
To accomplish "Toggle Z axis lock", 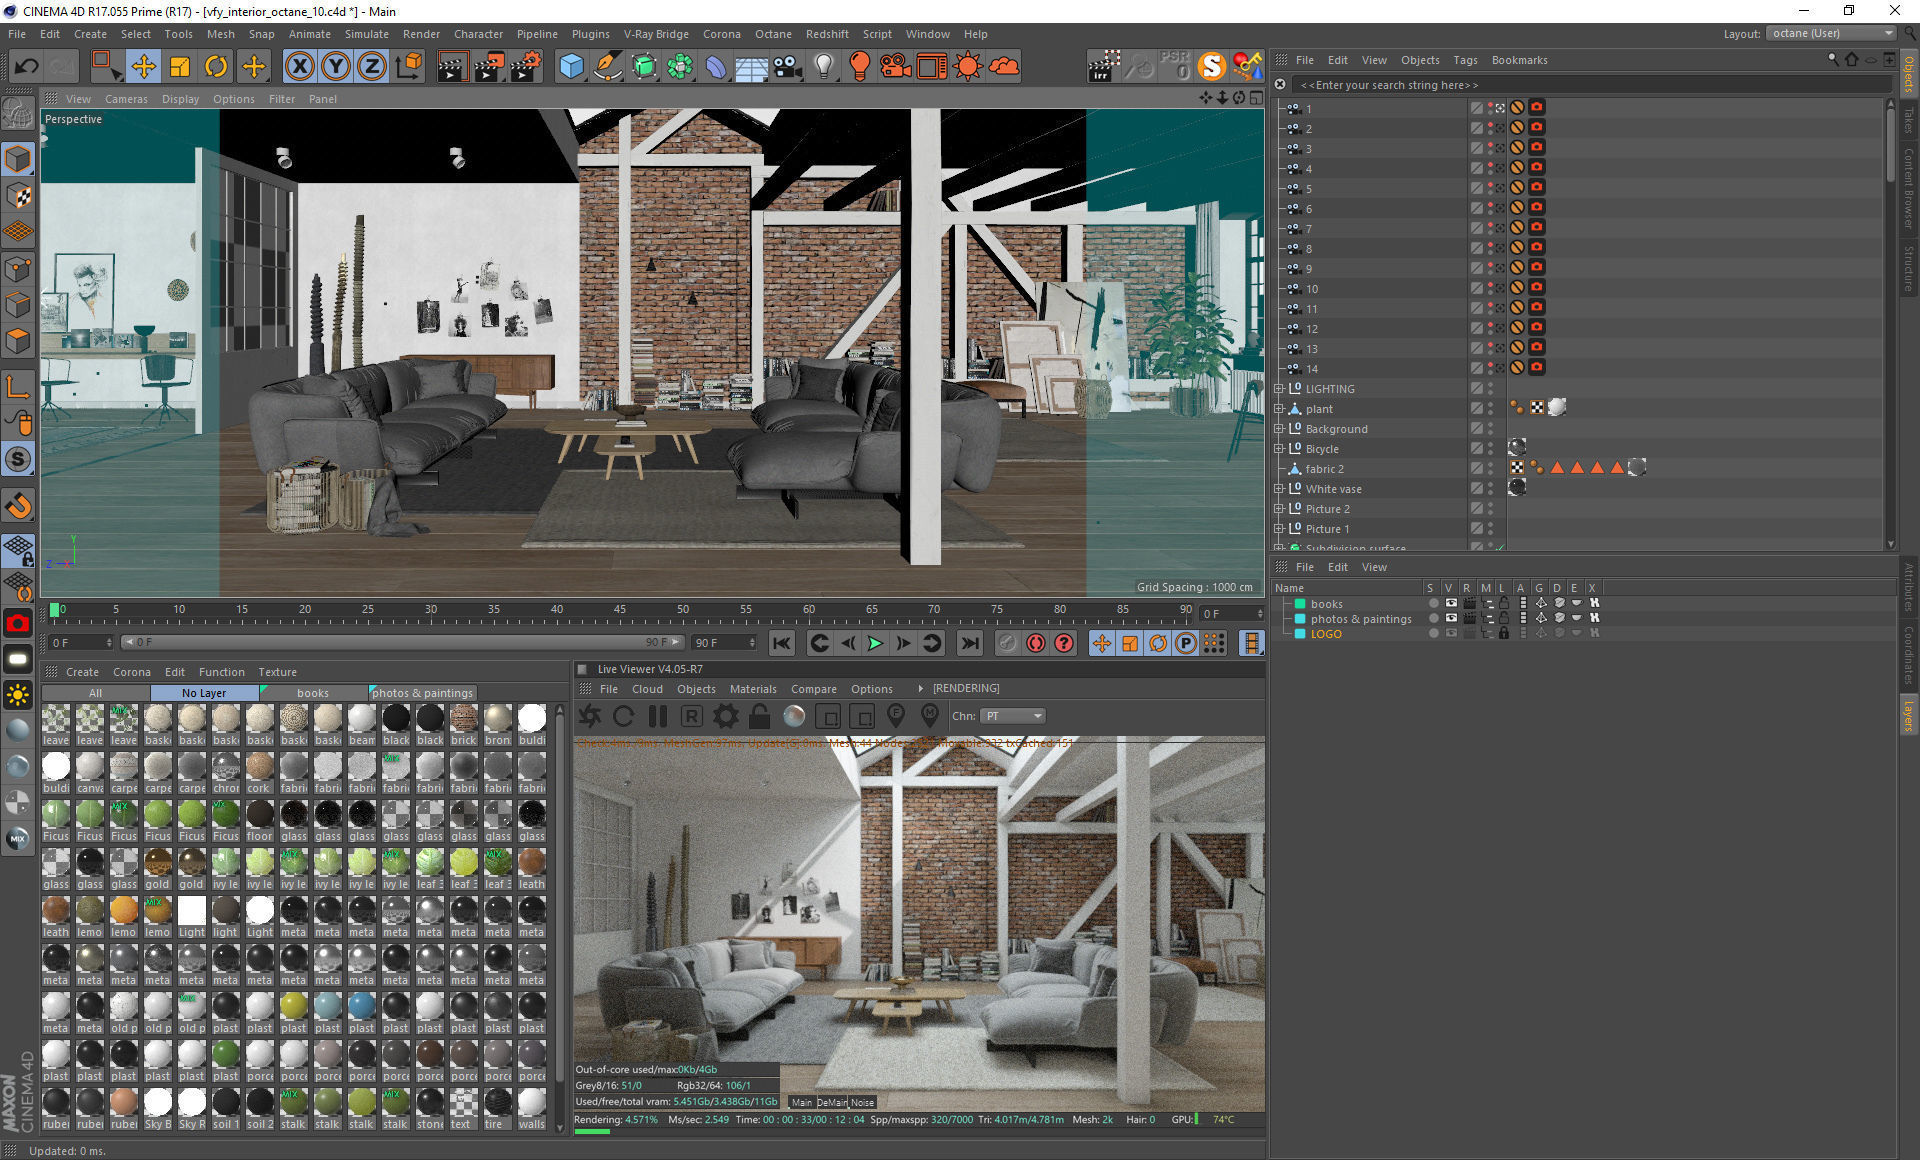I will pyautogui.click(x=371, y=67).
